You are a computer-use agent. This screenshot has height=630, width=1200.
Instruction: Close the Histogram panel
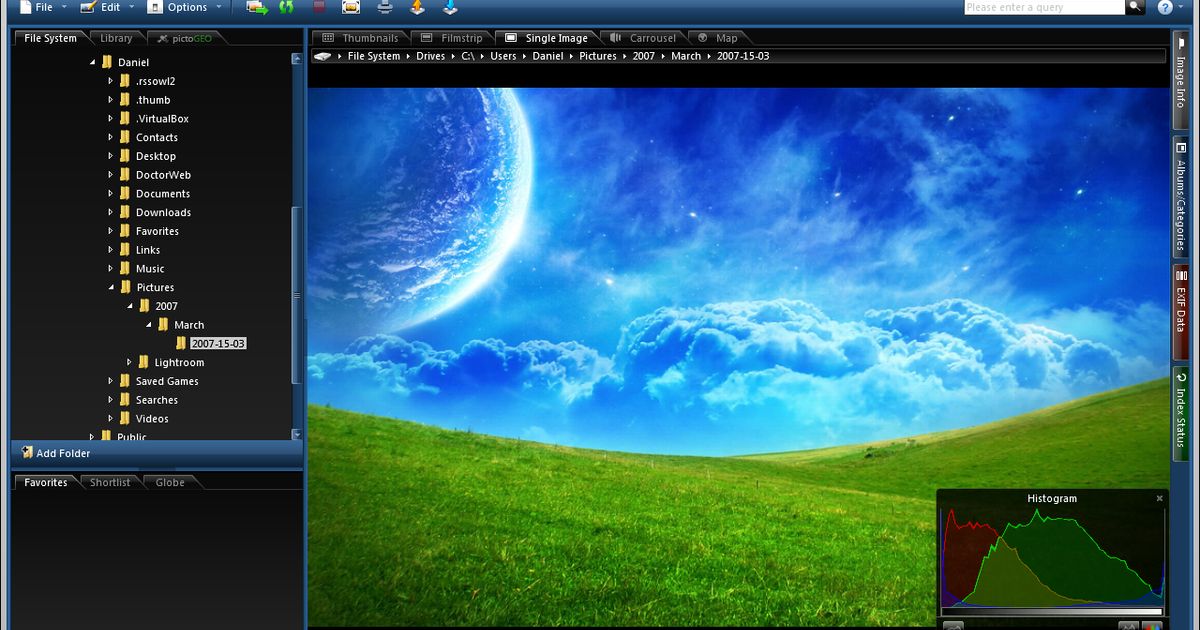[1160, 498]
